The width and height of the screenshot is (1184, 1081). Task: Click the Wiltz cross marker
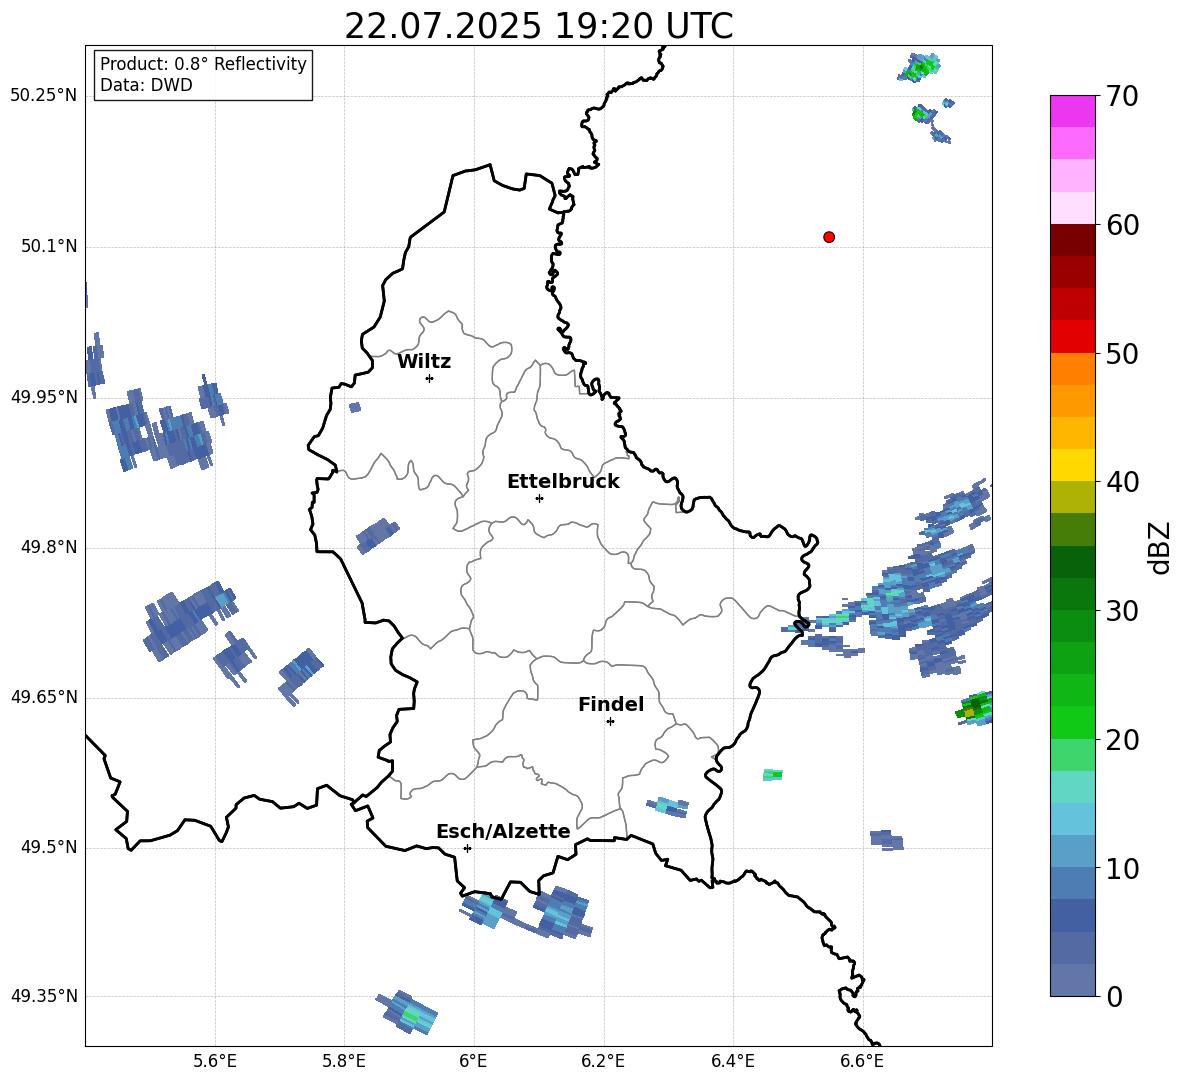click(430, 378)
